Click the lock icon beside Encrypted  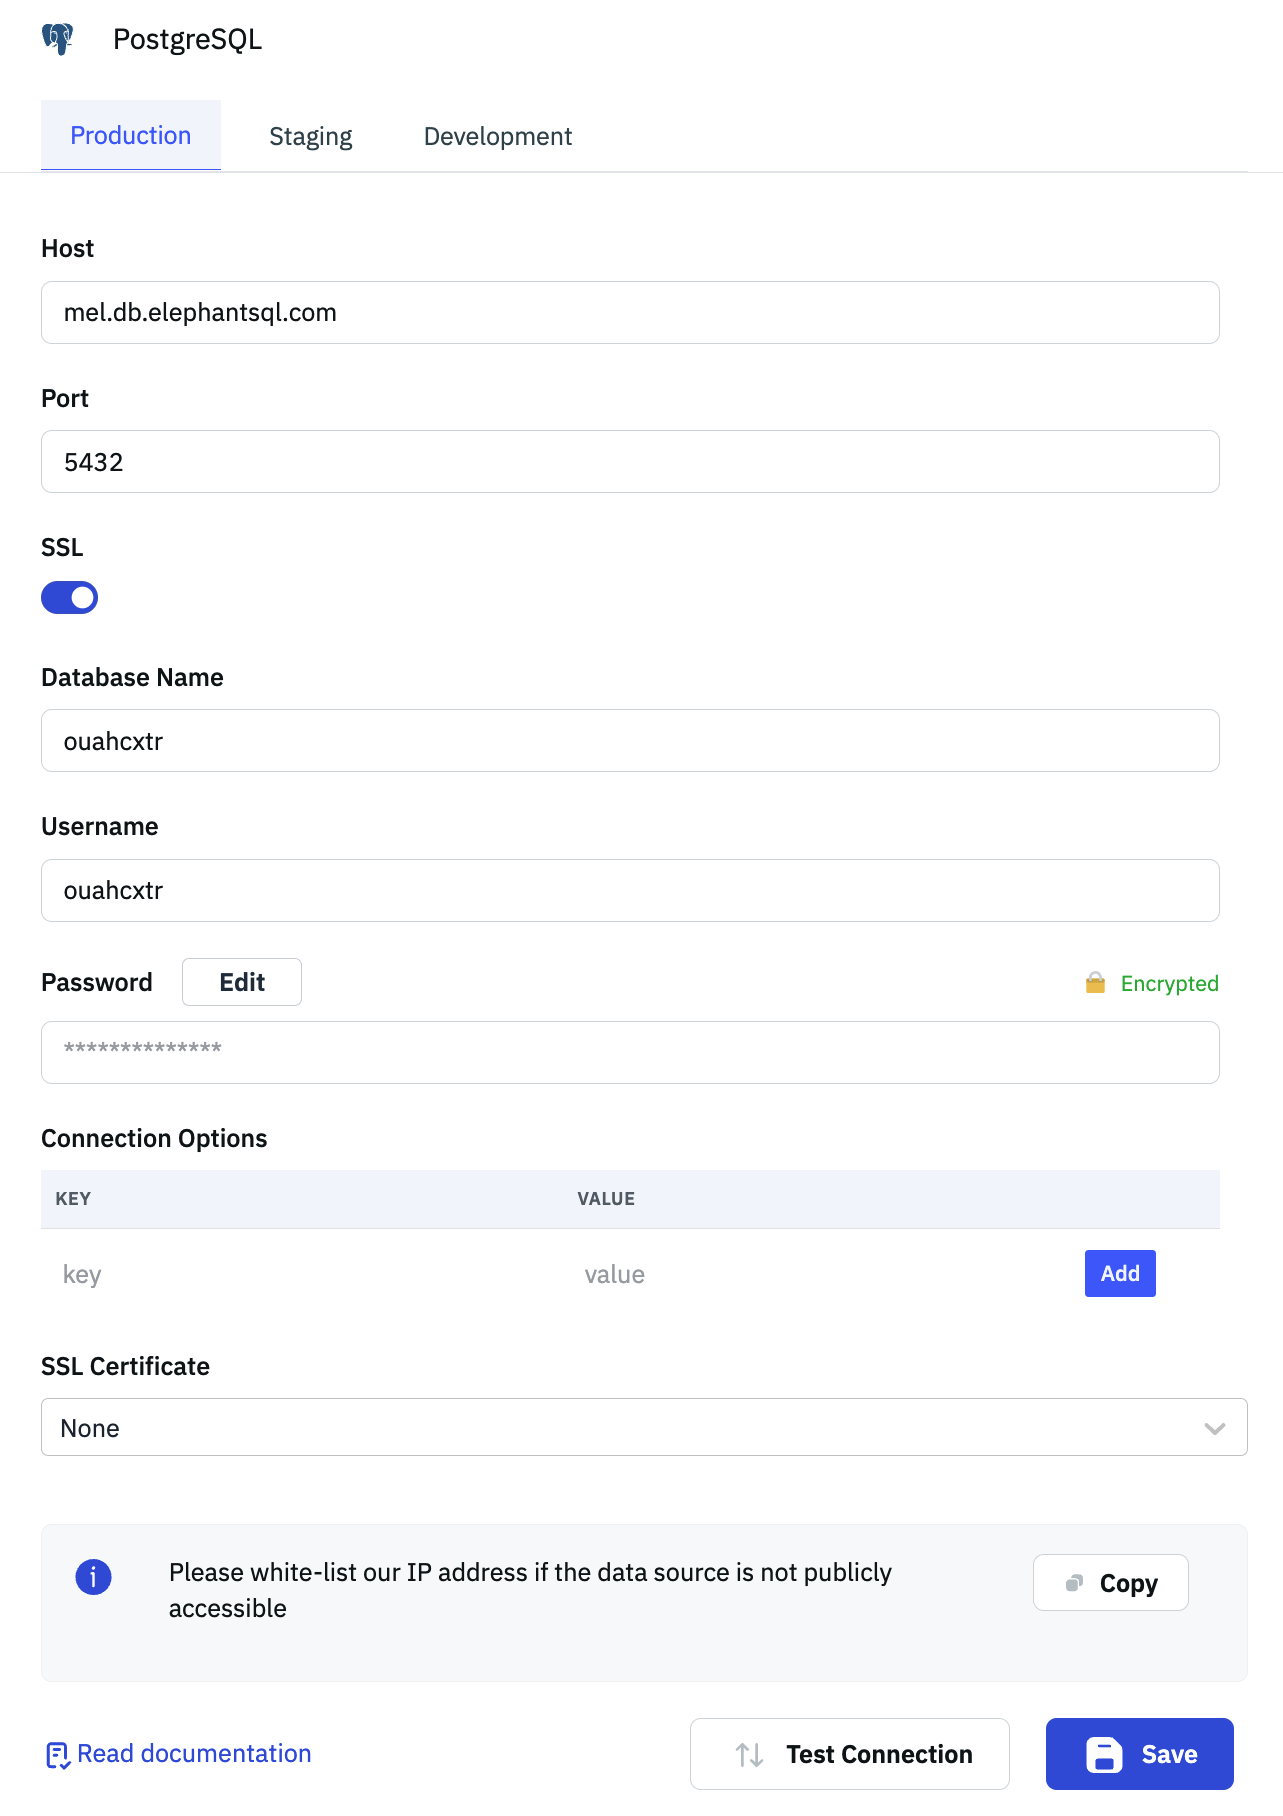click(1095, 983)
